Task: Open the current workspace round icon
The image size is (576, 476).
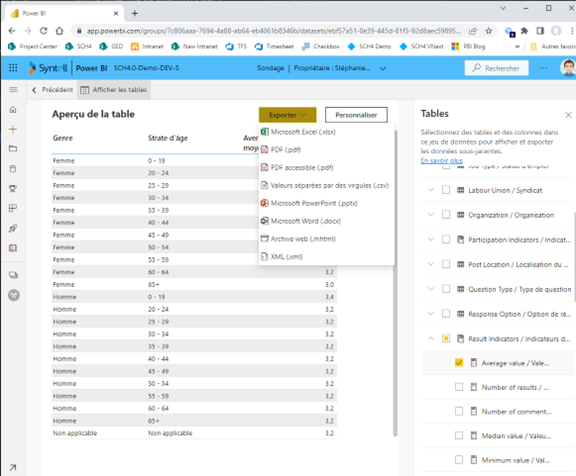Action: pyautogui.click(x=14, y=295)
